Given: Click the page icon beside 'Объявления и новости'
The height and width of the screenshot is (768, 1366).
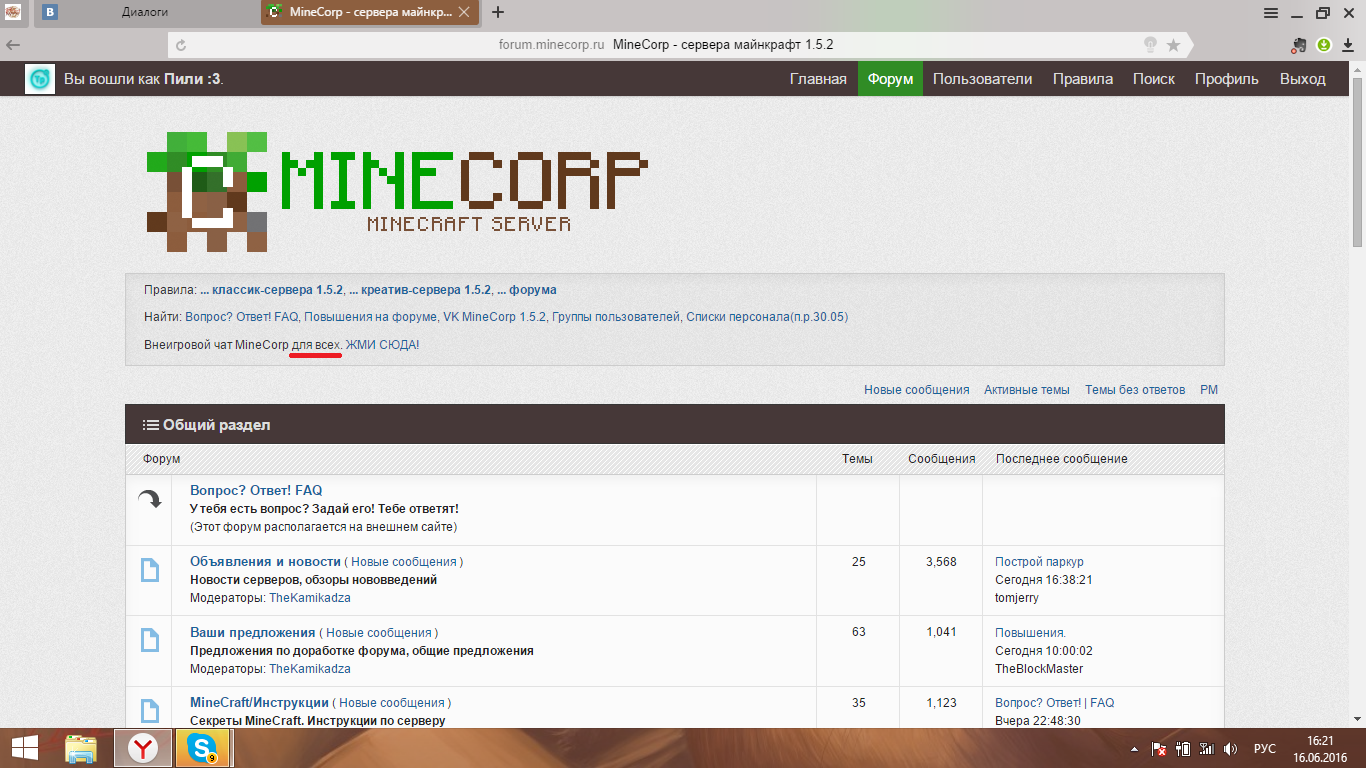Looking at the screenshot, I should (x=149, y=571).
